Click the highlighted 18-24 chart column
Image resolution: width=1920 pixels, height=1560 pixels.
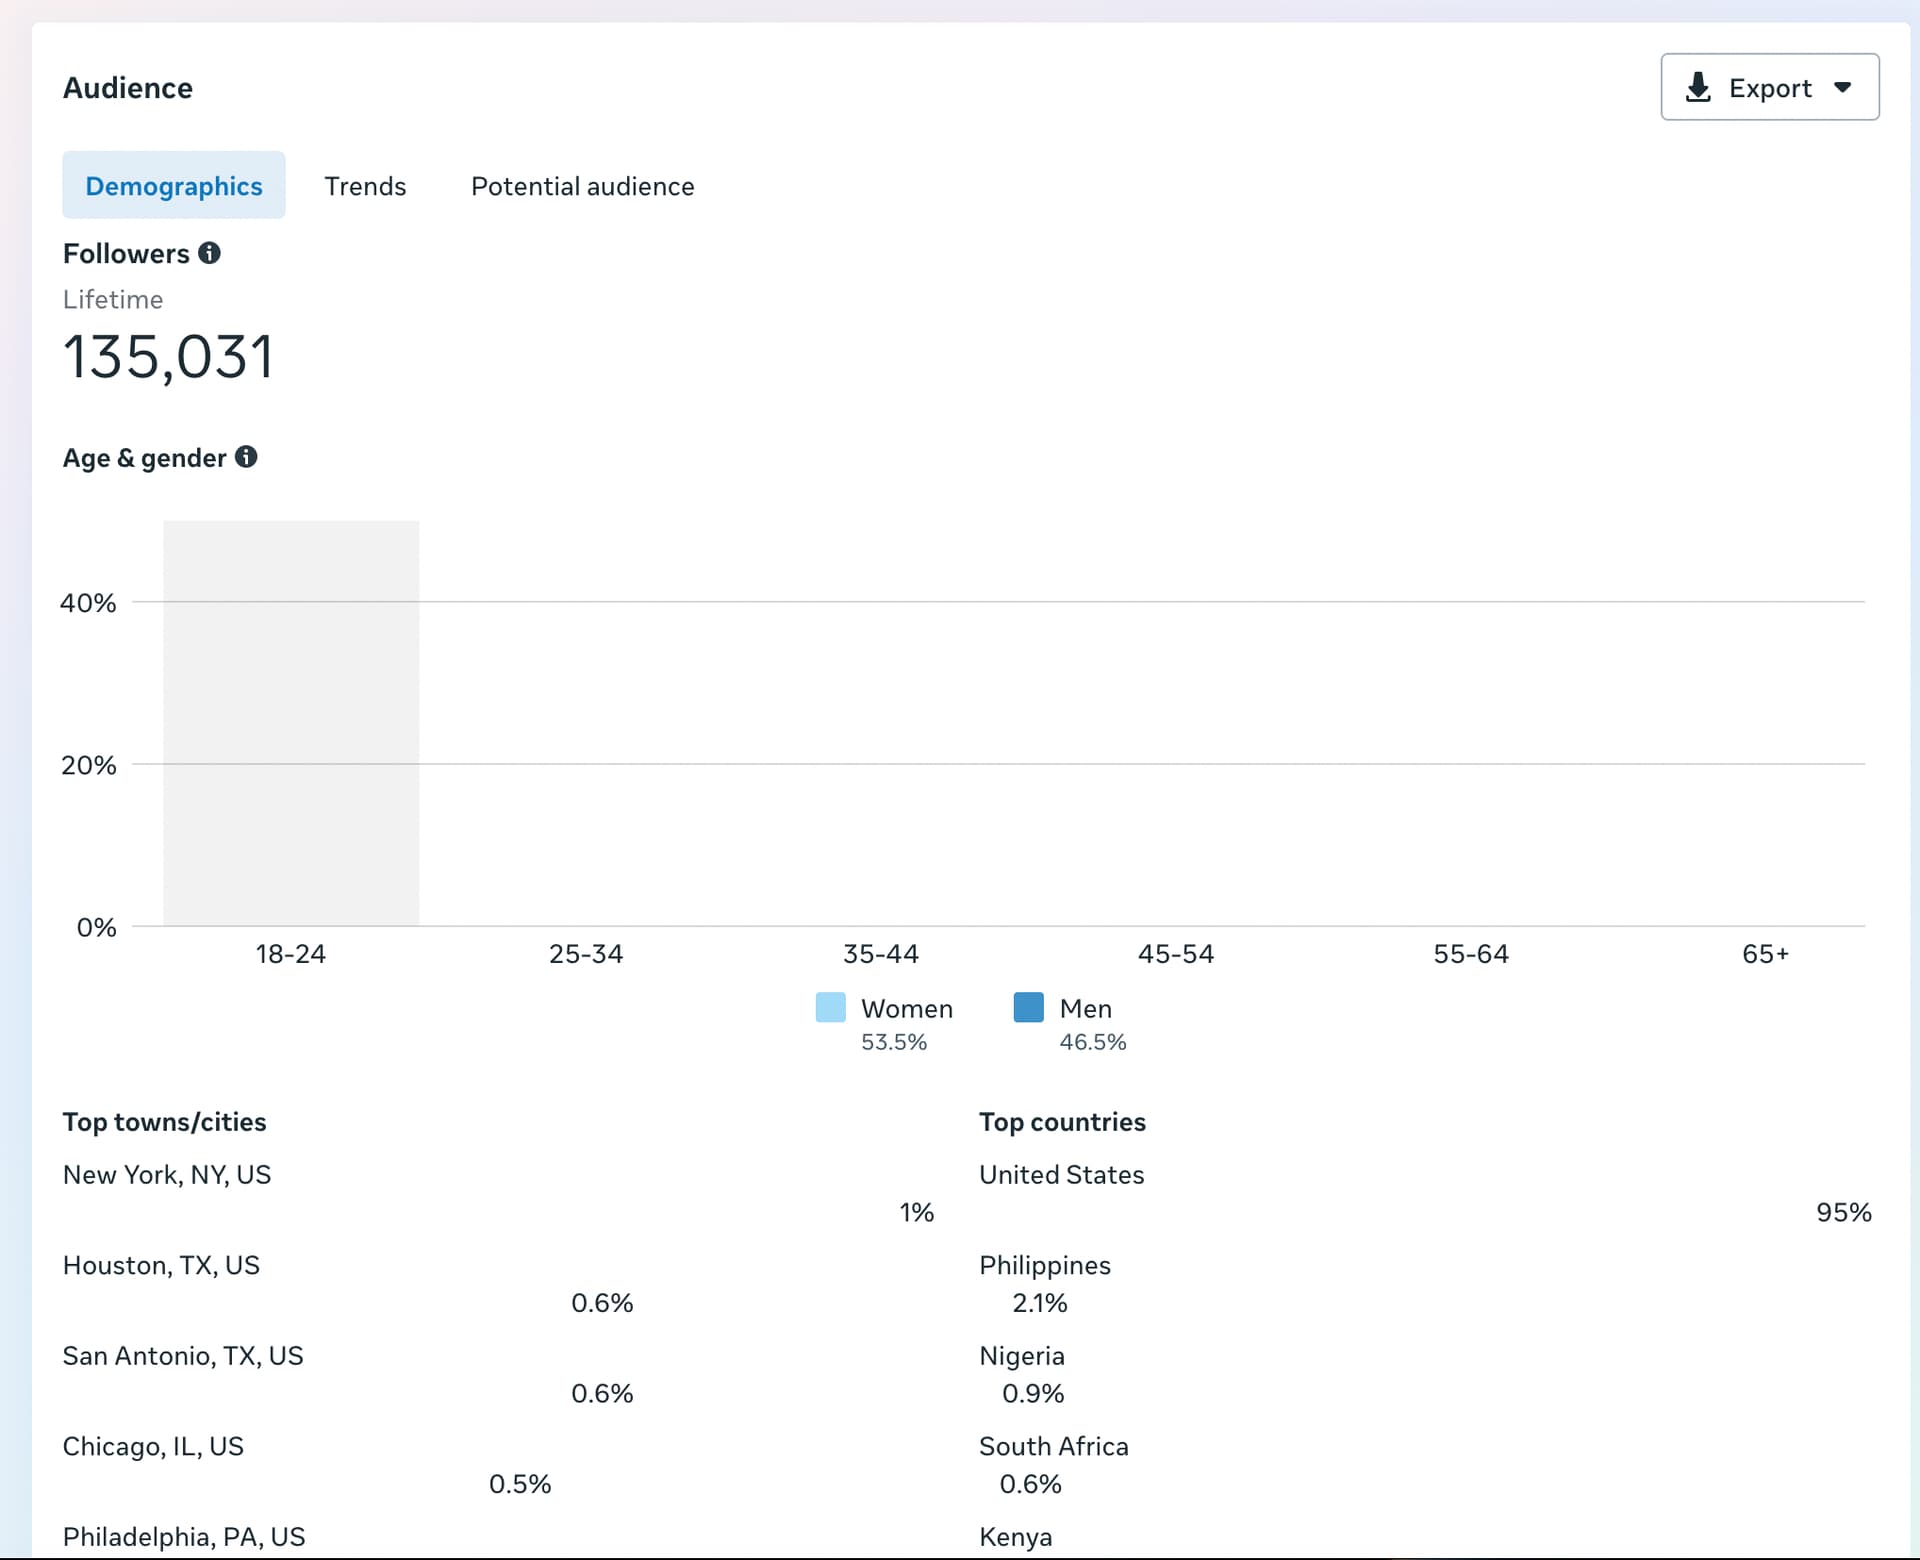coord(291,722)
